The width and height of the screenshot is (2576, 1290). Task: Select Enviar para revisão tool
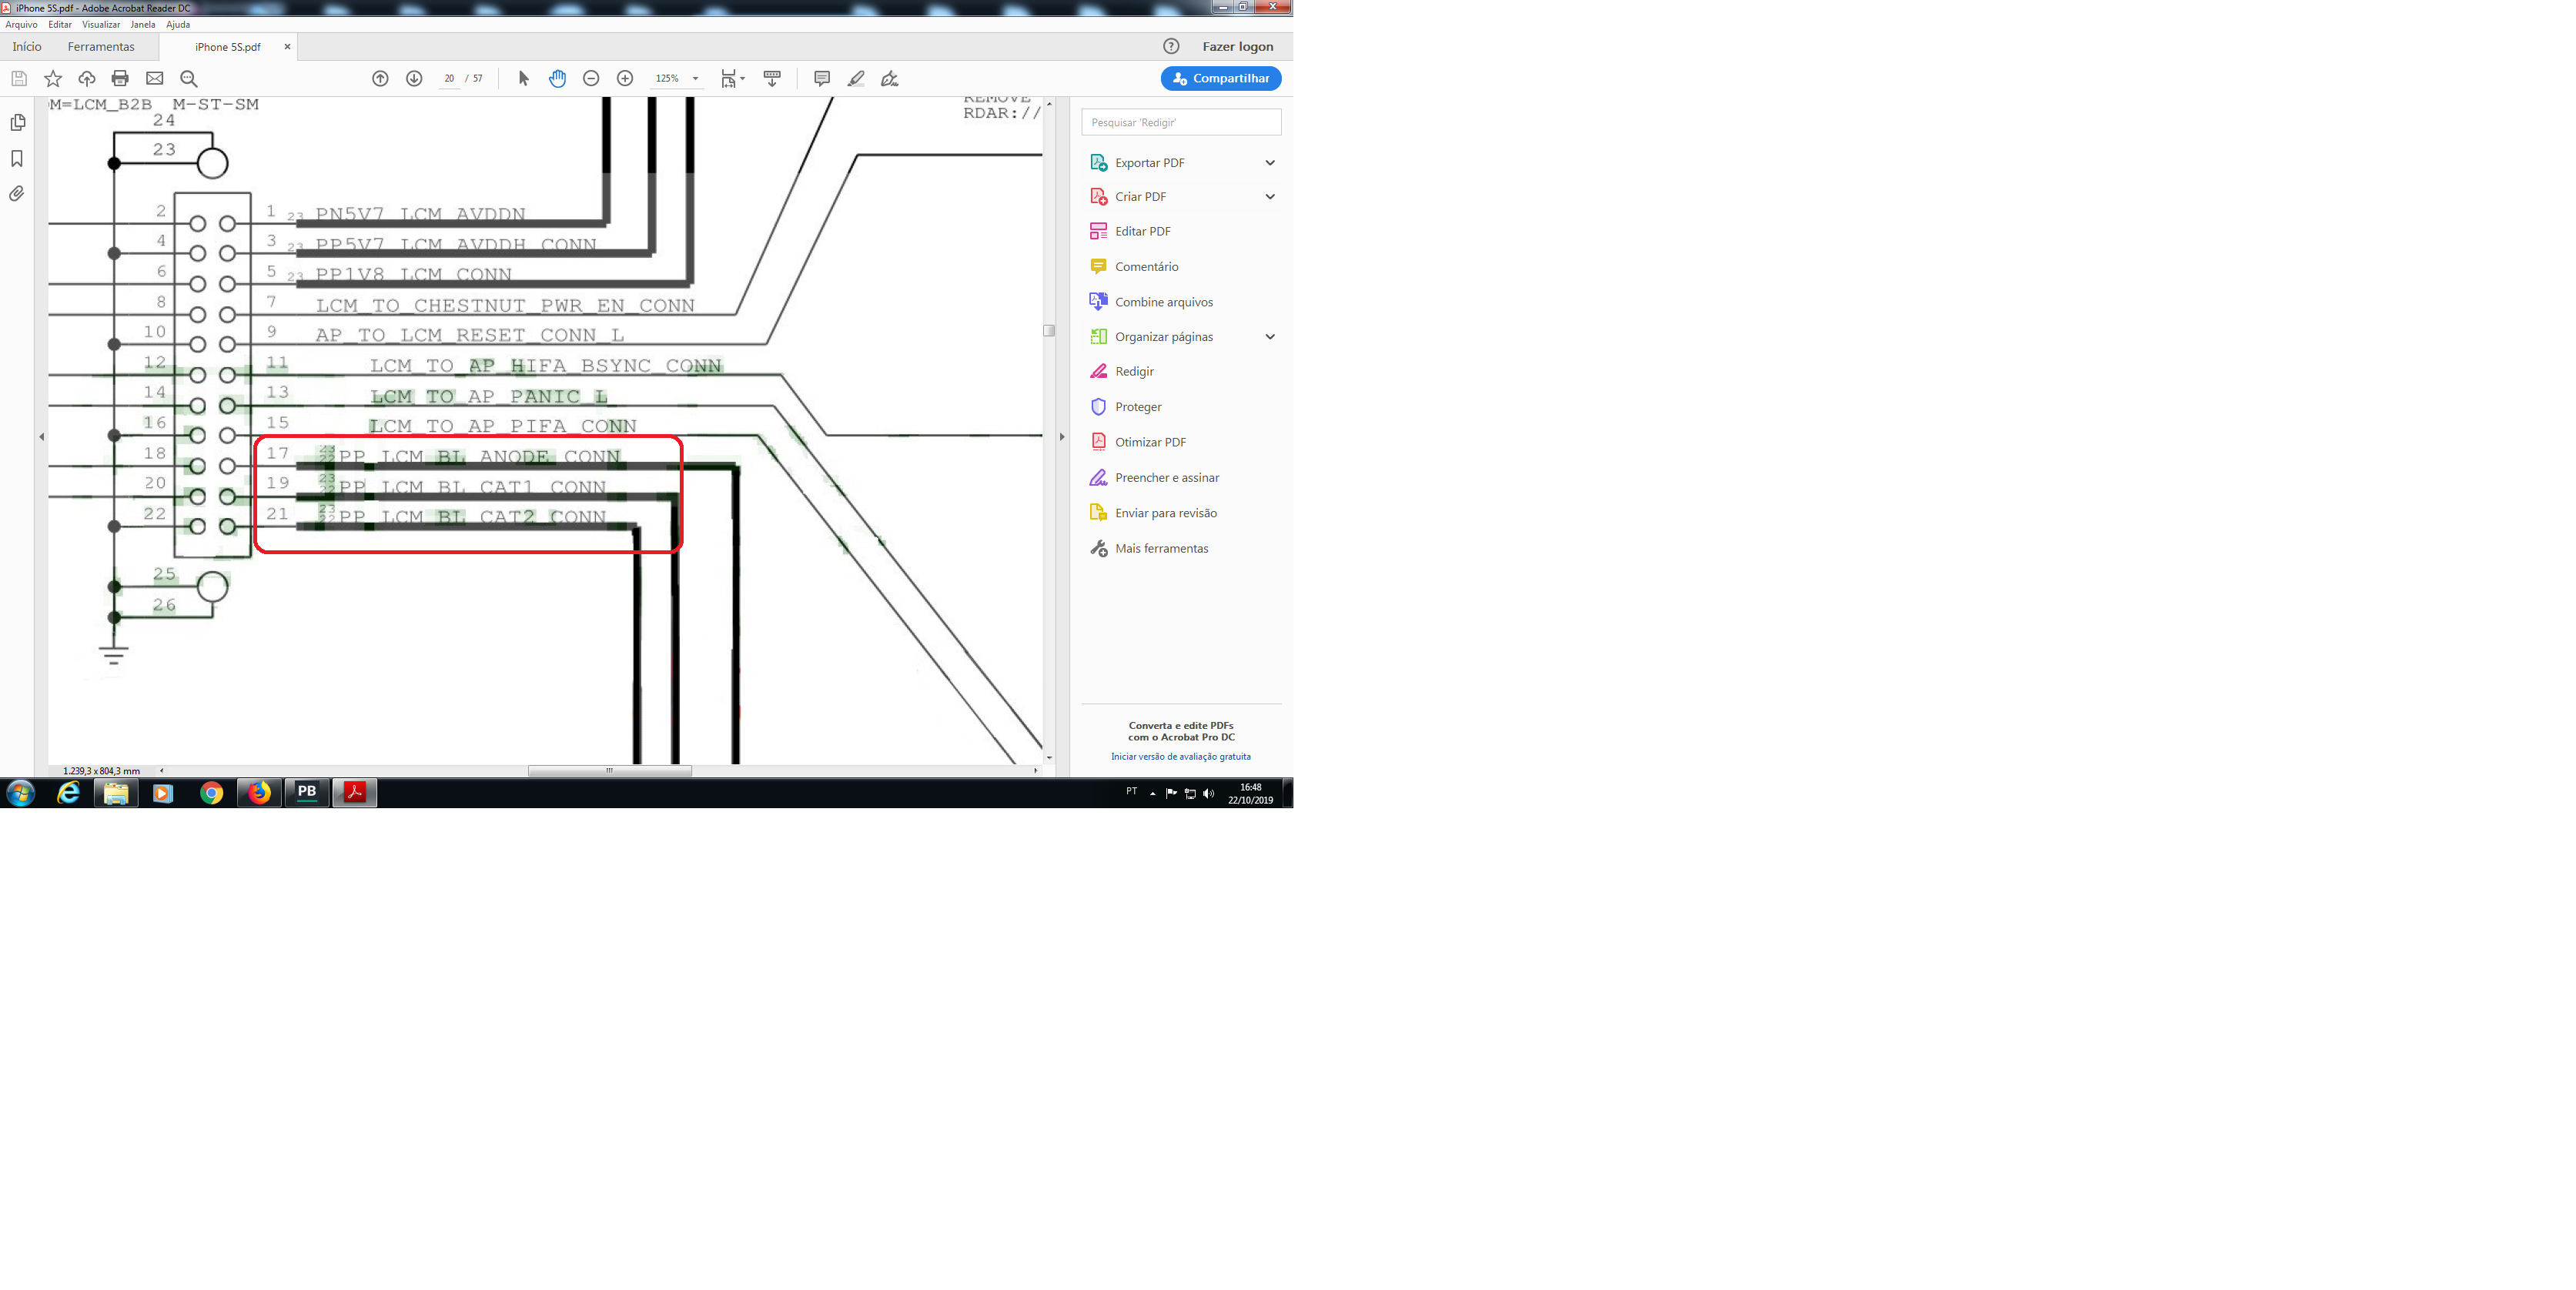click(x=1165, y=513)
